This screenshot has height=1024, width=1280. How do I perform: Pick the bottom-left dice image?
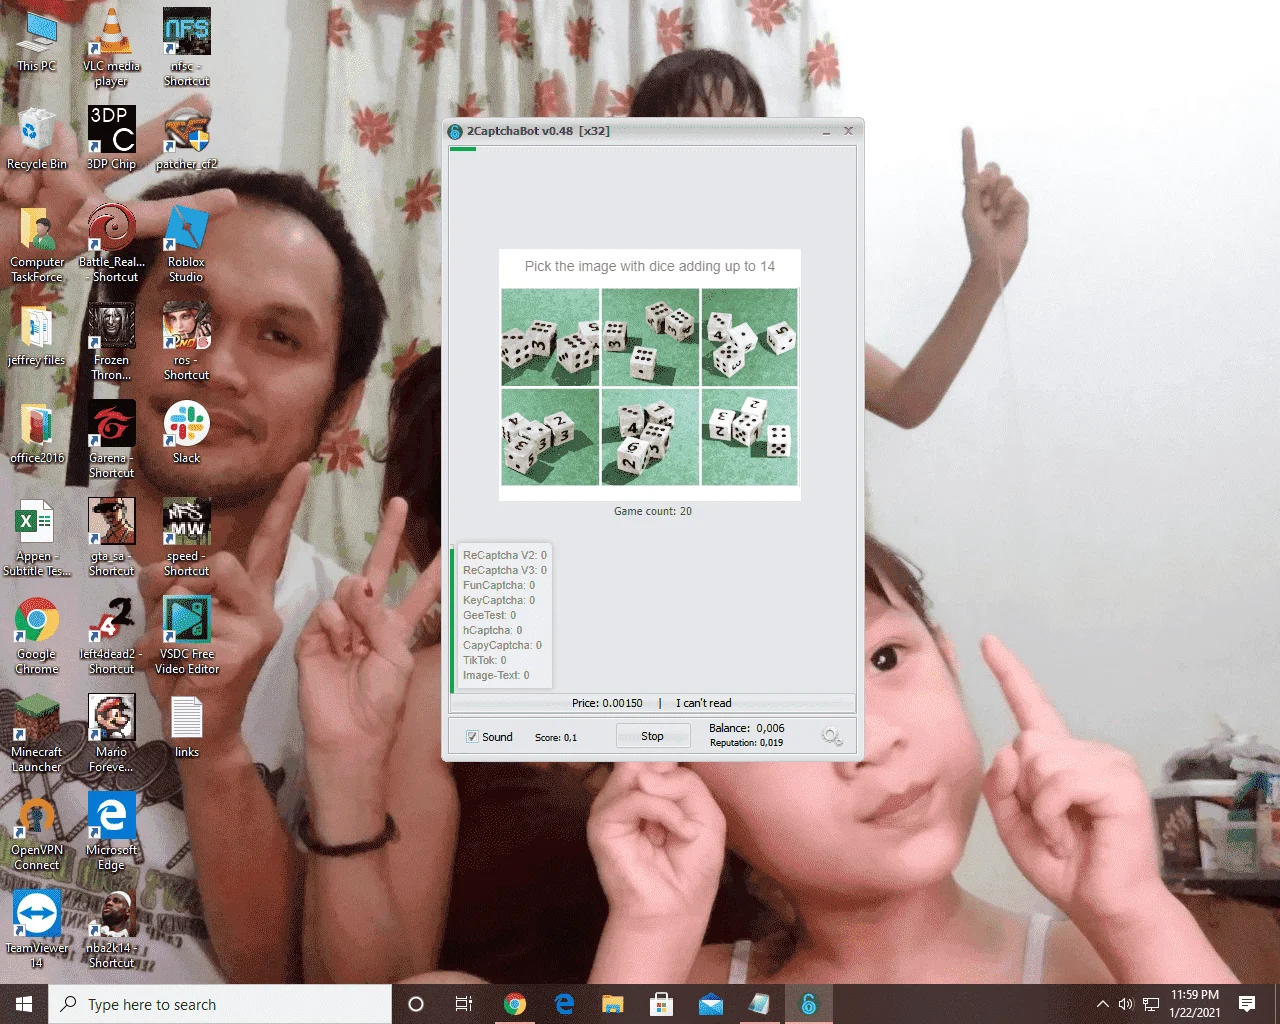(x=550, y=437)
